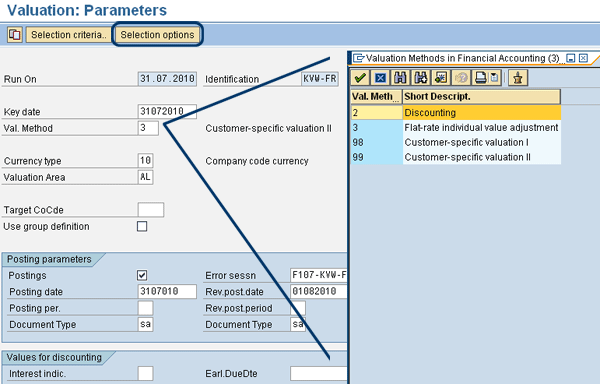Screen dimensions: 600x384
Task: Click valuation method code 99 cell
Action: [x=377, y=157]
